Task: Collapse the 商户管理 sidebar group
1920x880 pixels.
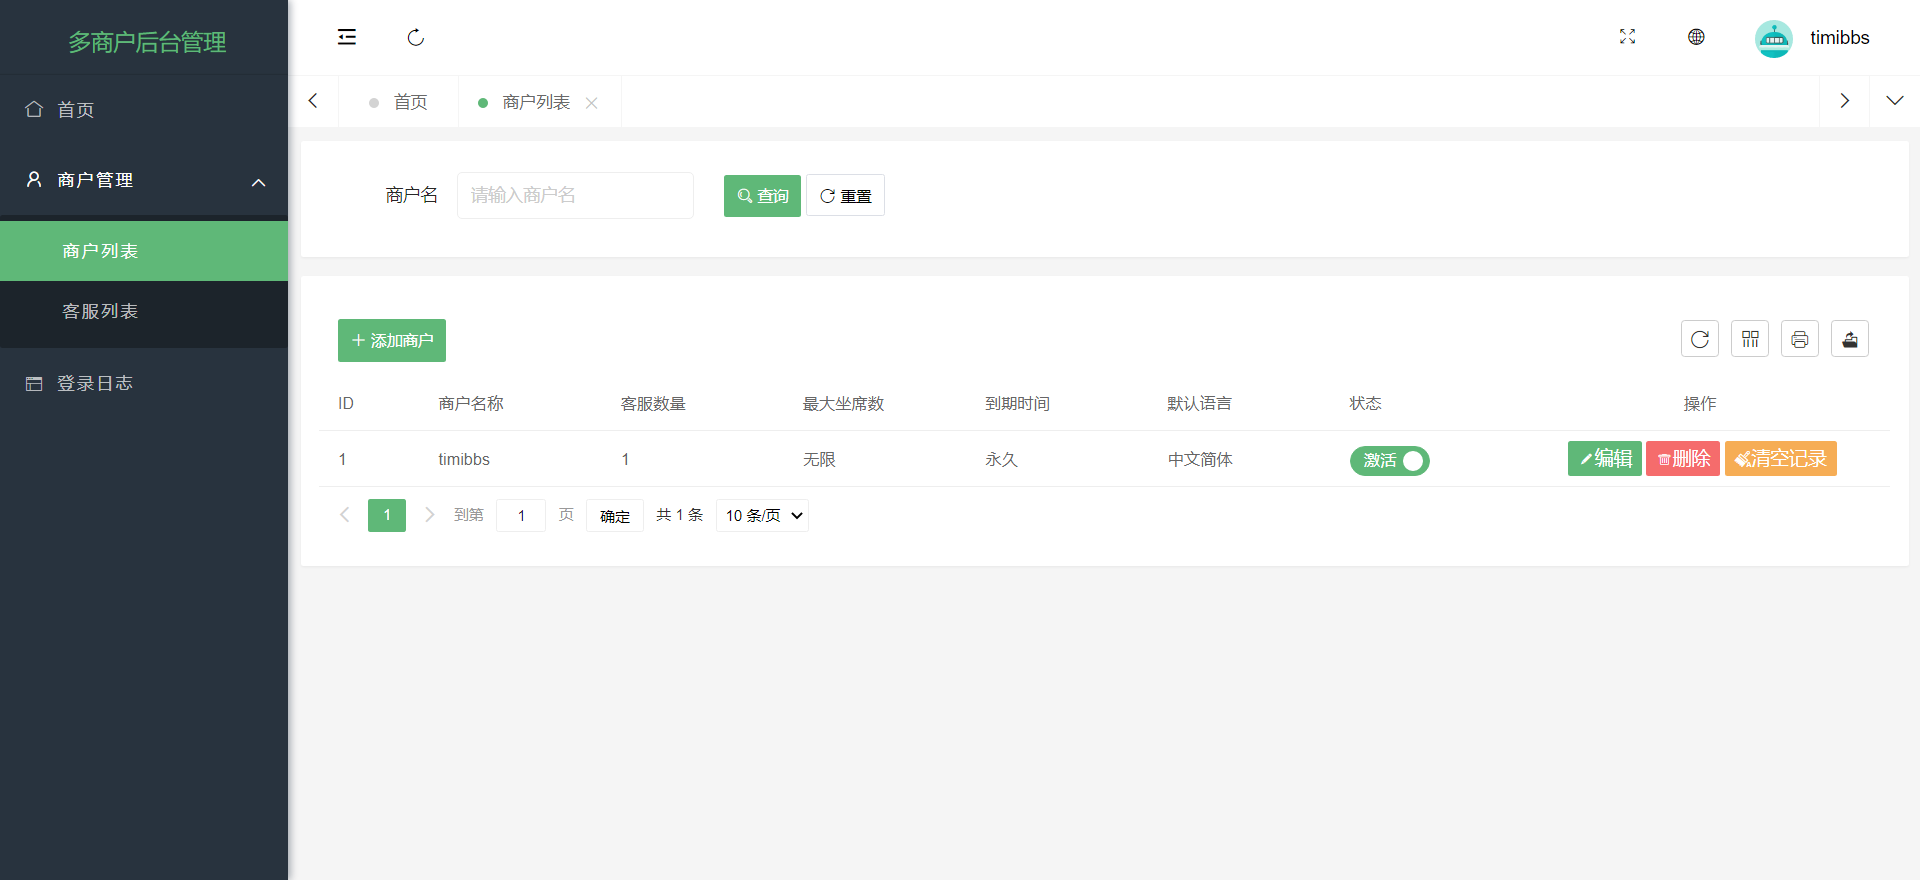Action: pos(144,181)
